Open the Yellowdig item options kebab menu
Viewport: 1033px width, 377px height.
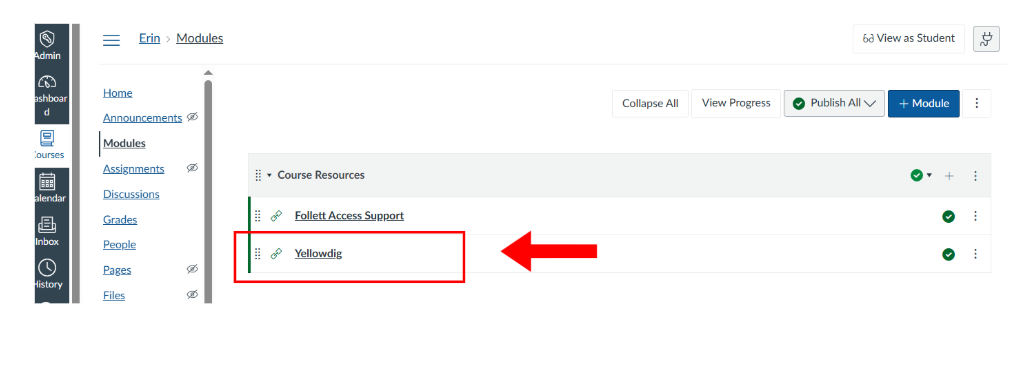tap(976, 254)
